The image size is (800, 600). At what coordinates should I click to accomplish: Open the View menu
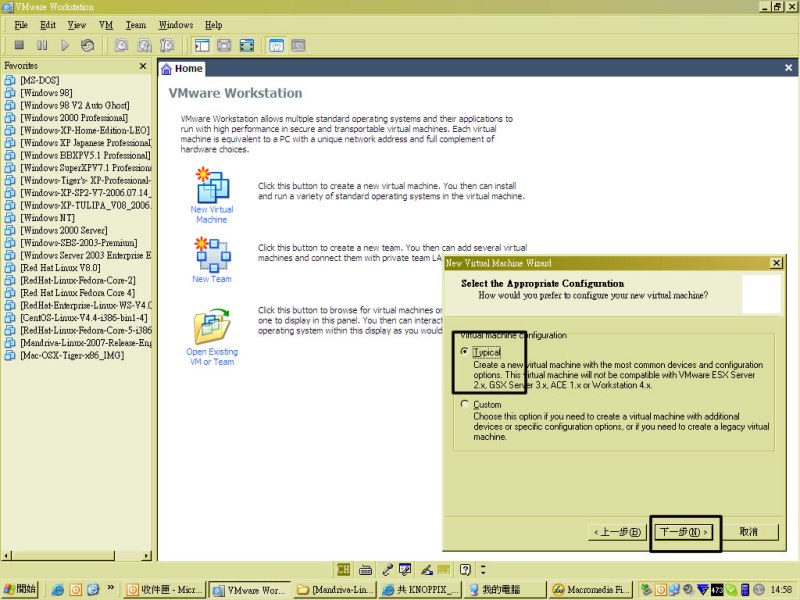pyautogui.click(x=77, y=25)
